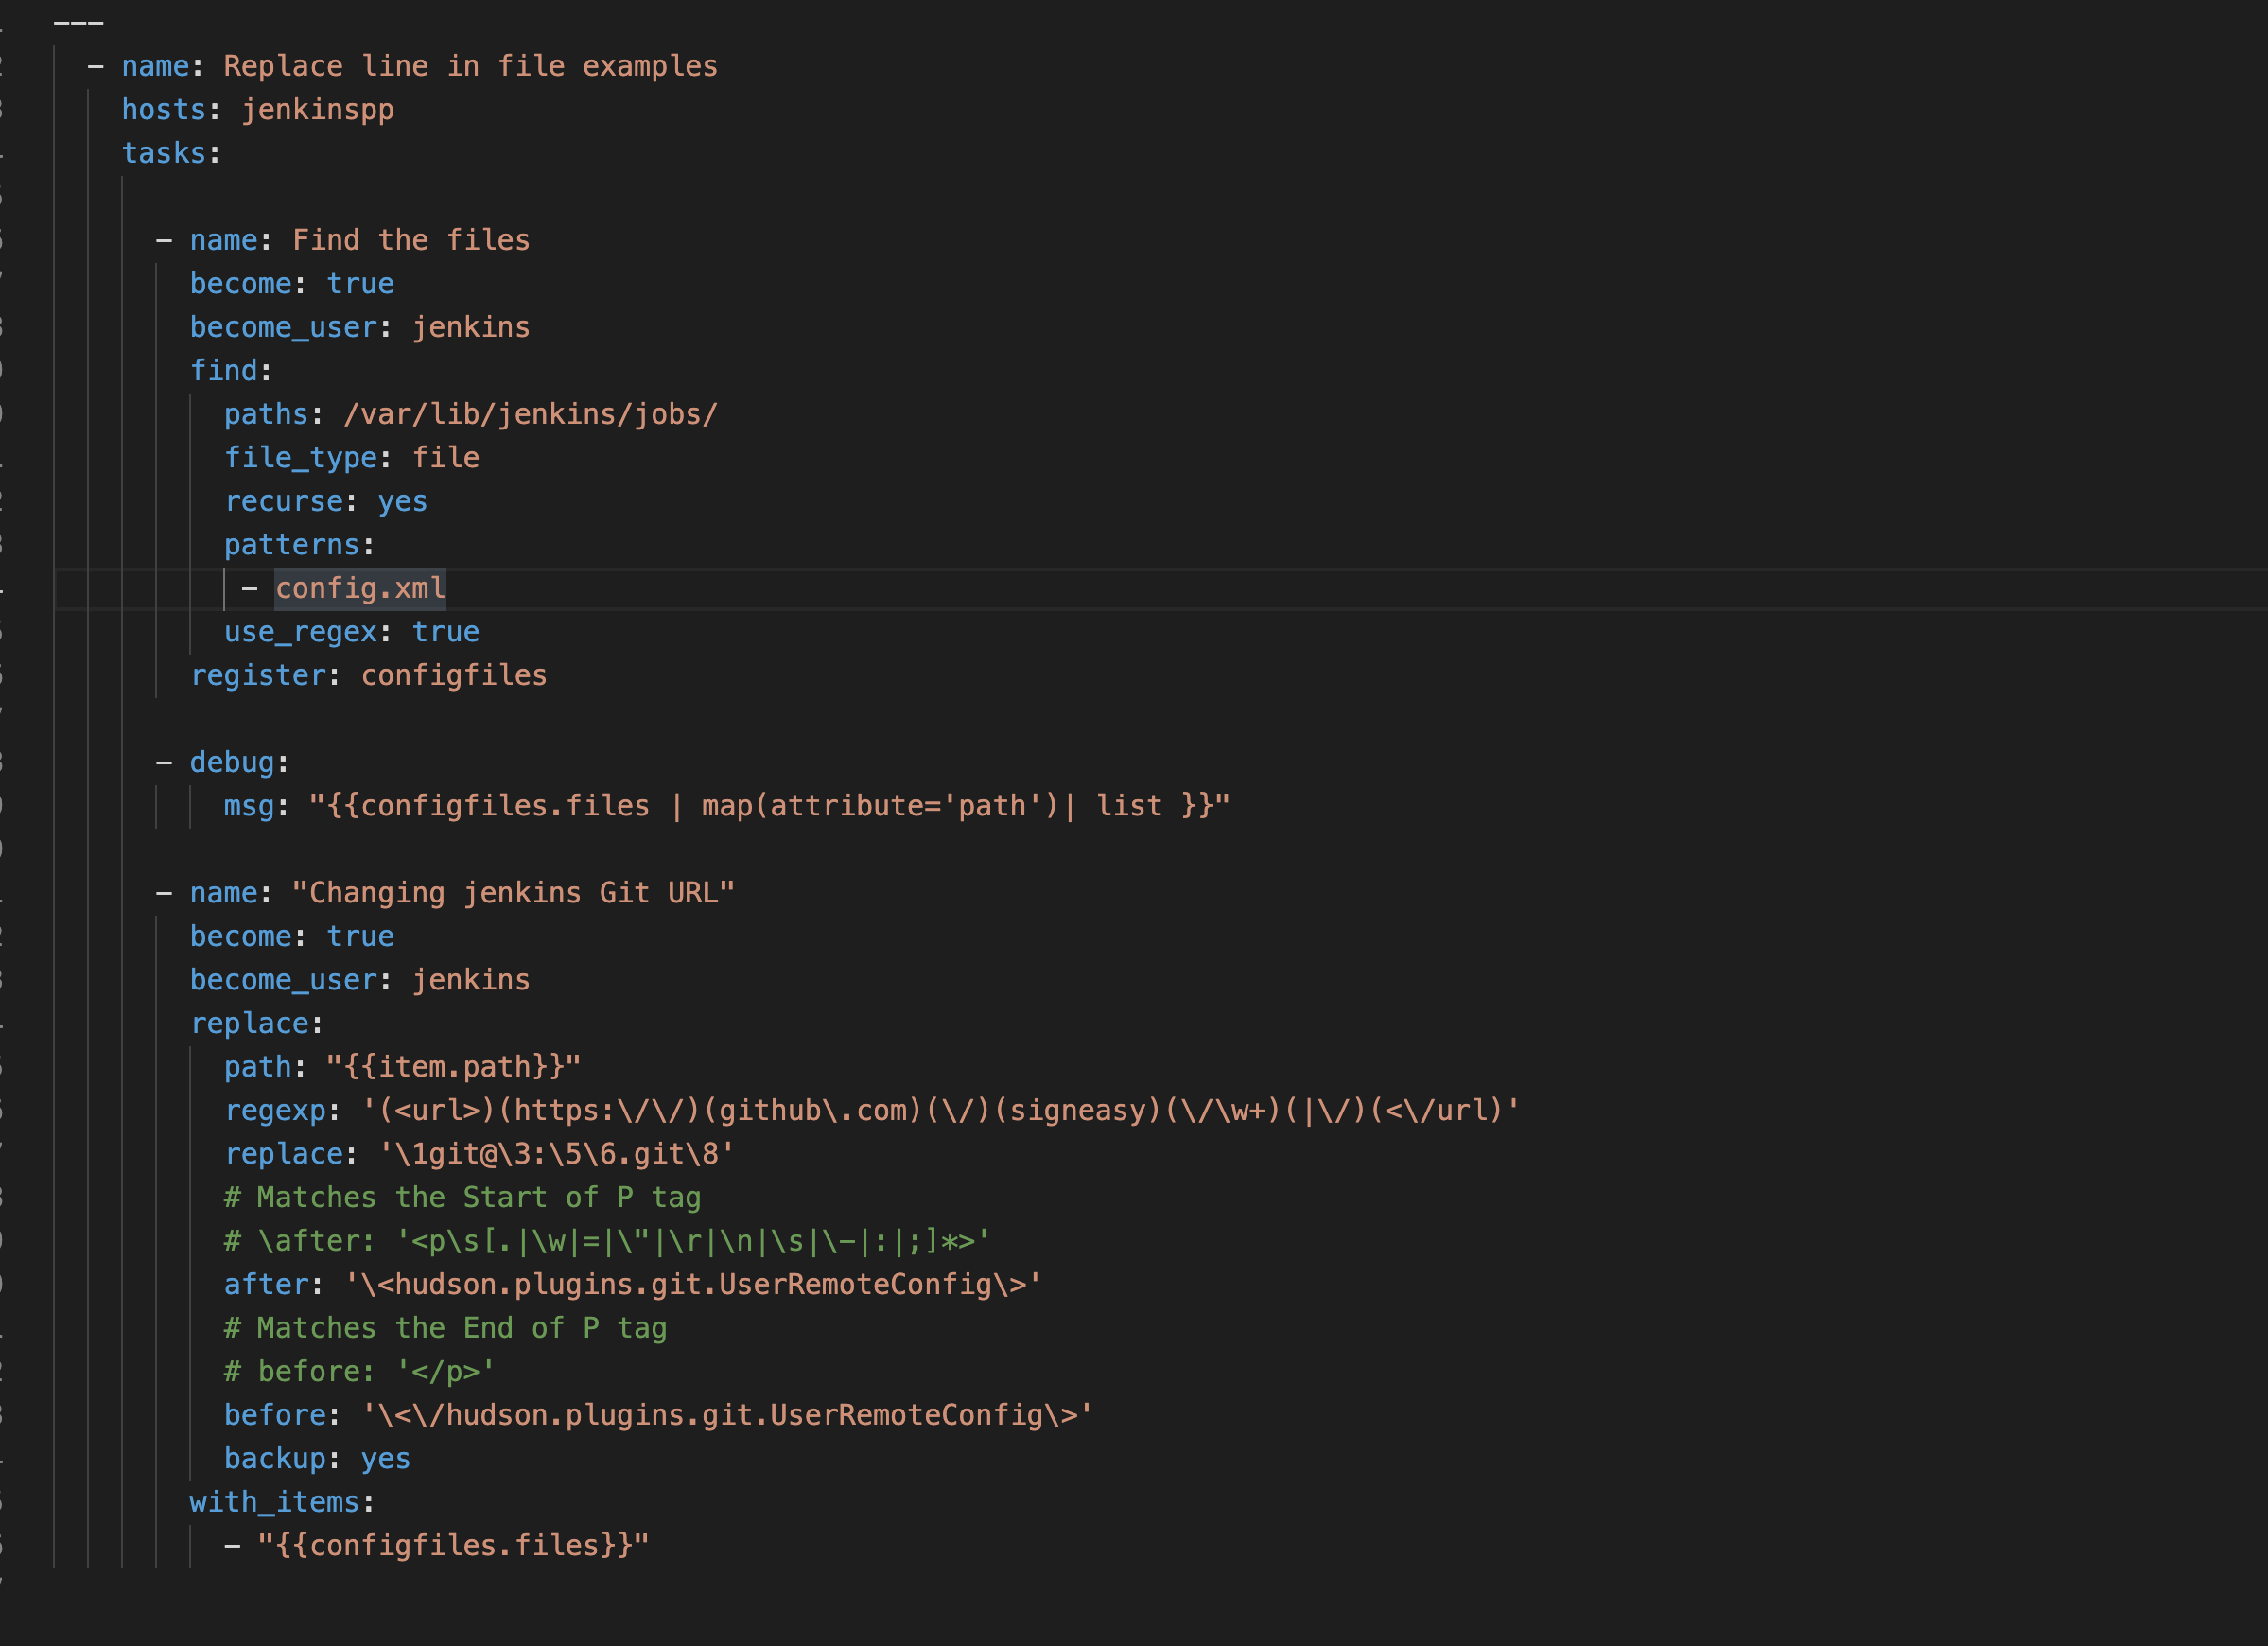Viewport: 2268px width, 1646px height.
Task: Click the task name Find the files
Action: (410, 239)
